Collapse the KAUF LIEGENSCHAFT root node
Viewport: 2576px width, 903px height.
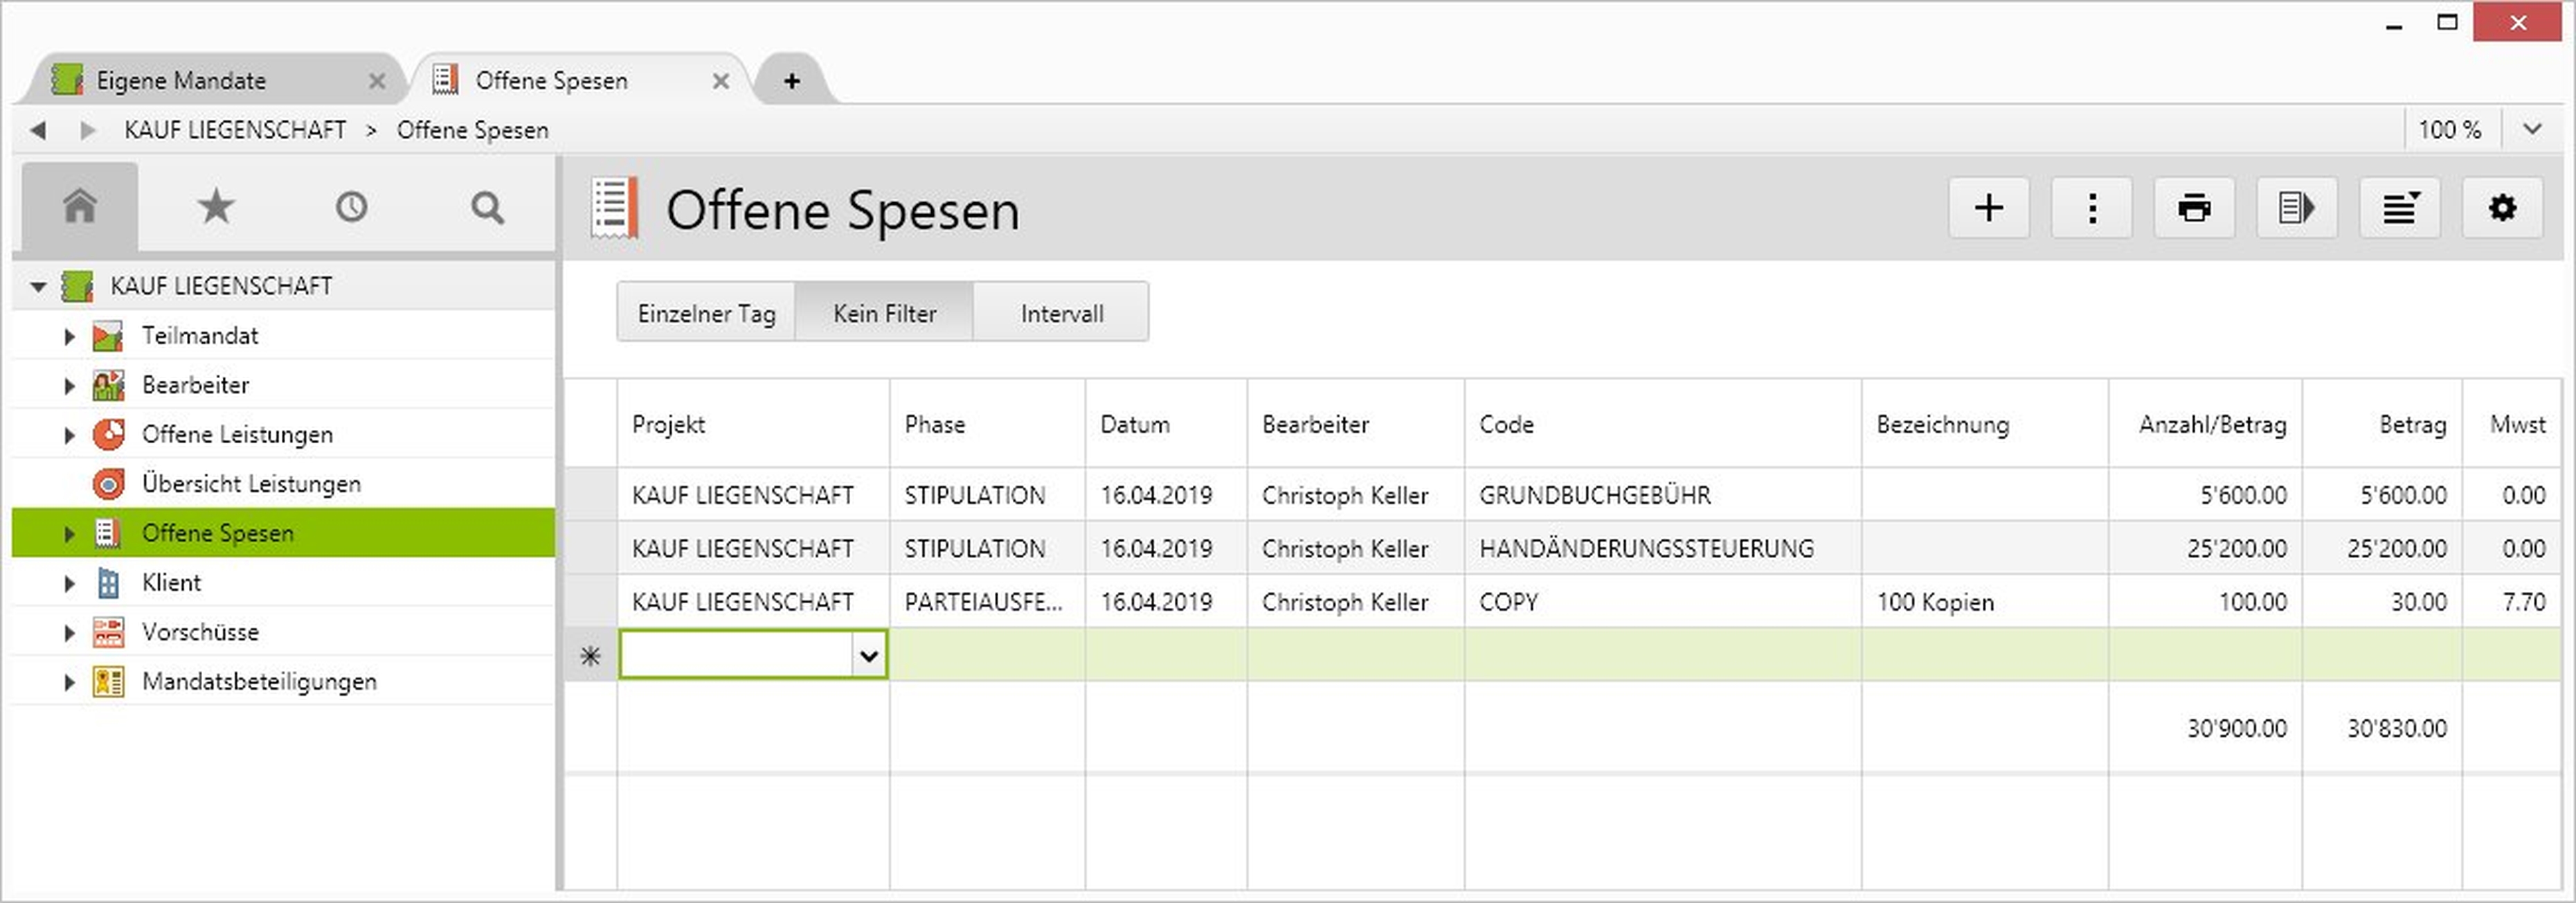(x=38, y=287)
